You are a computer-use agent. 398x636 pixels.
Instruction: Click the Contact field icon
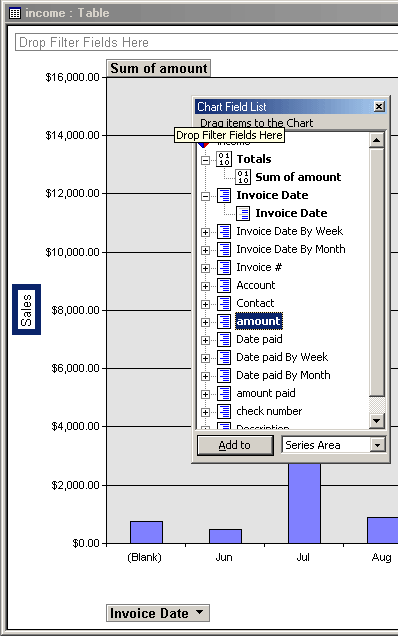click(224, 303)
